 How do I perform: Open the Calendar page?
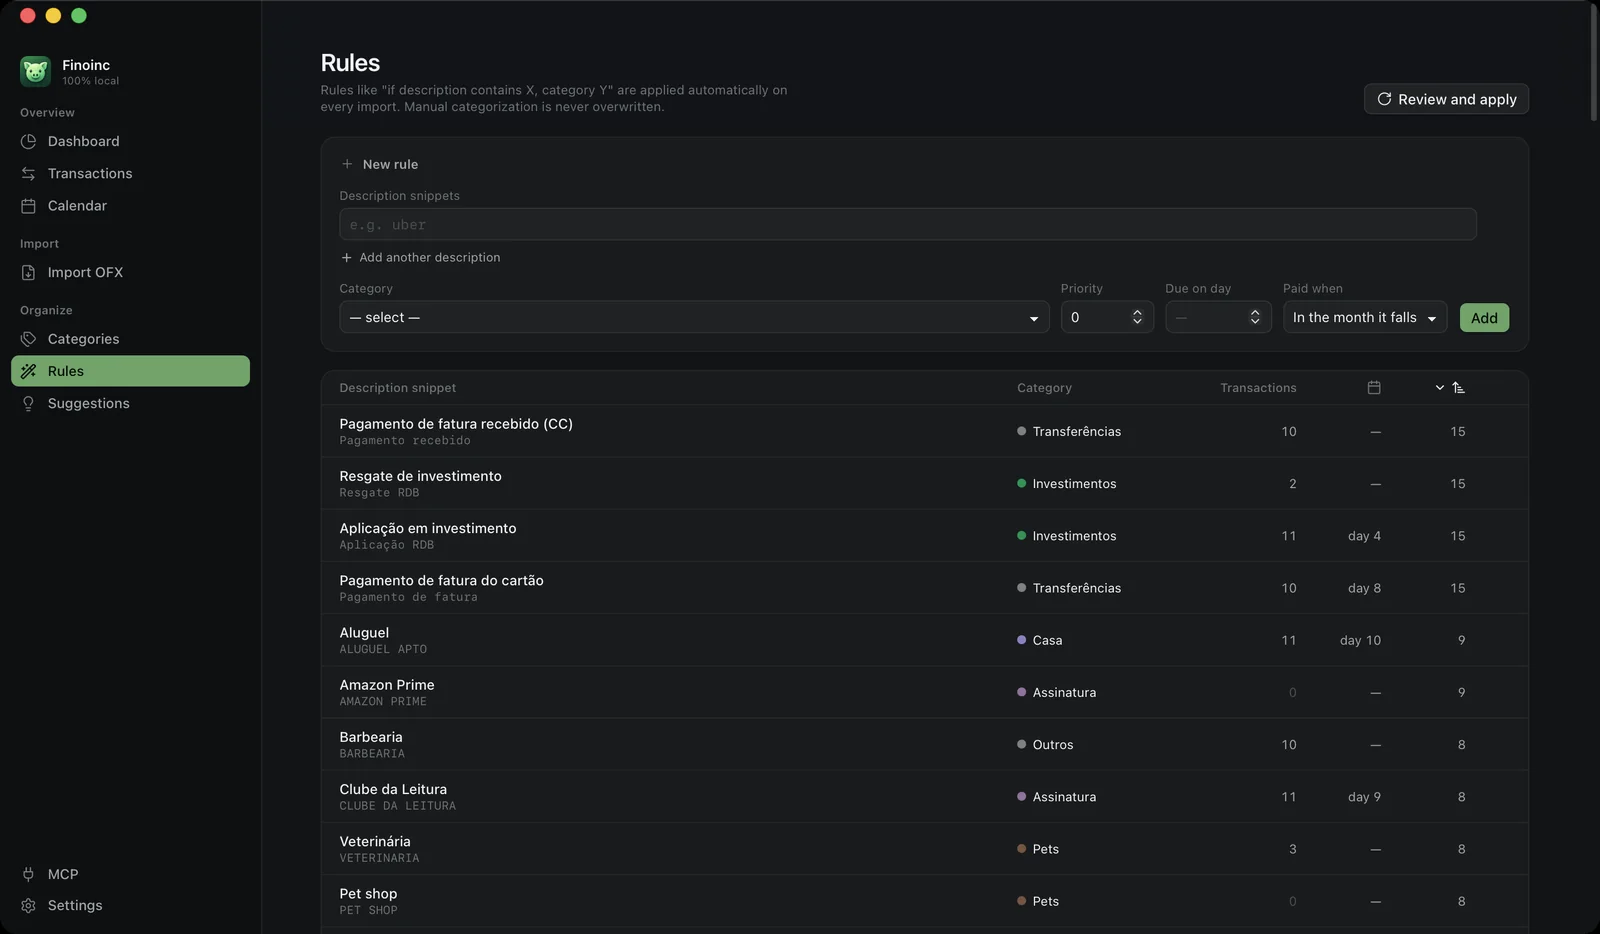click(x=130, y=205)
